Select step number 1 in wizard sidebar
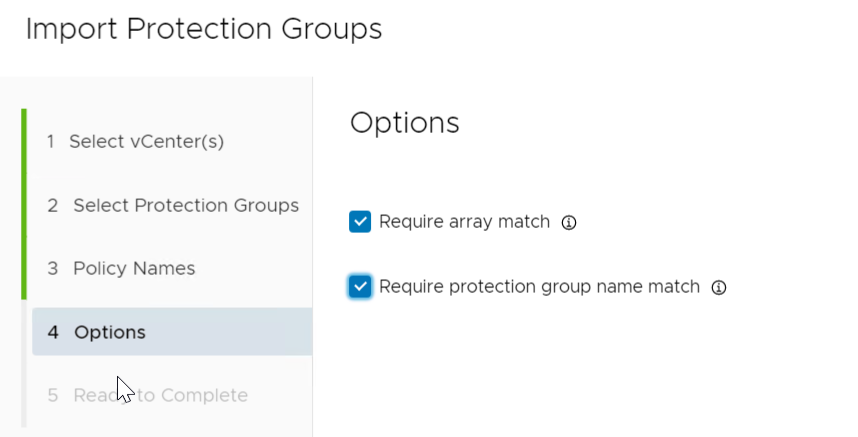 pos(50,142)
